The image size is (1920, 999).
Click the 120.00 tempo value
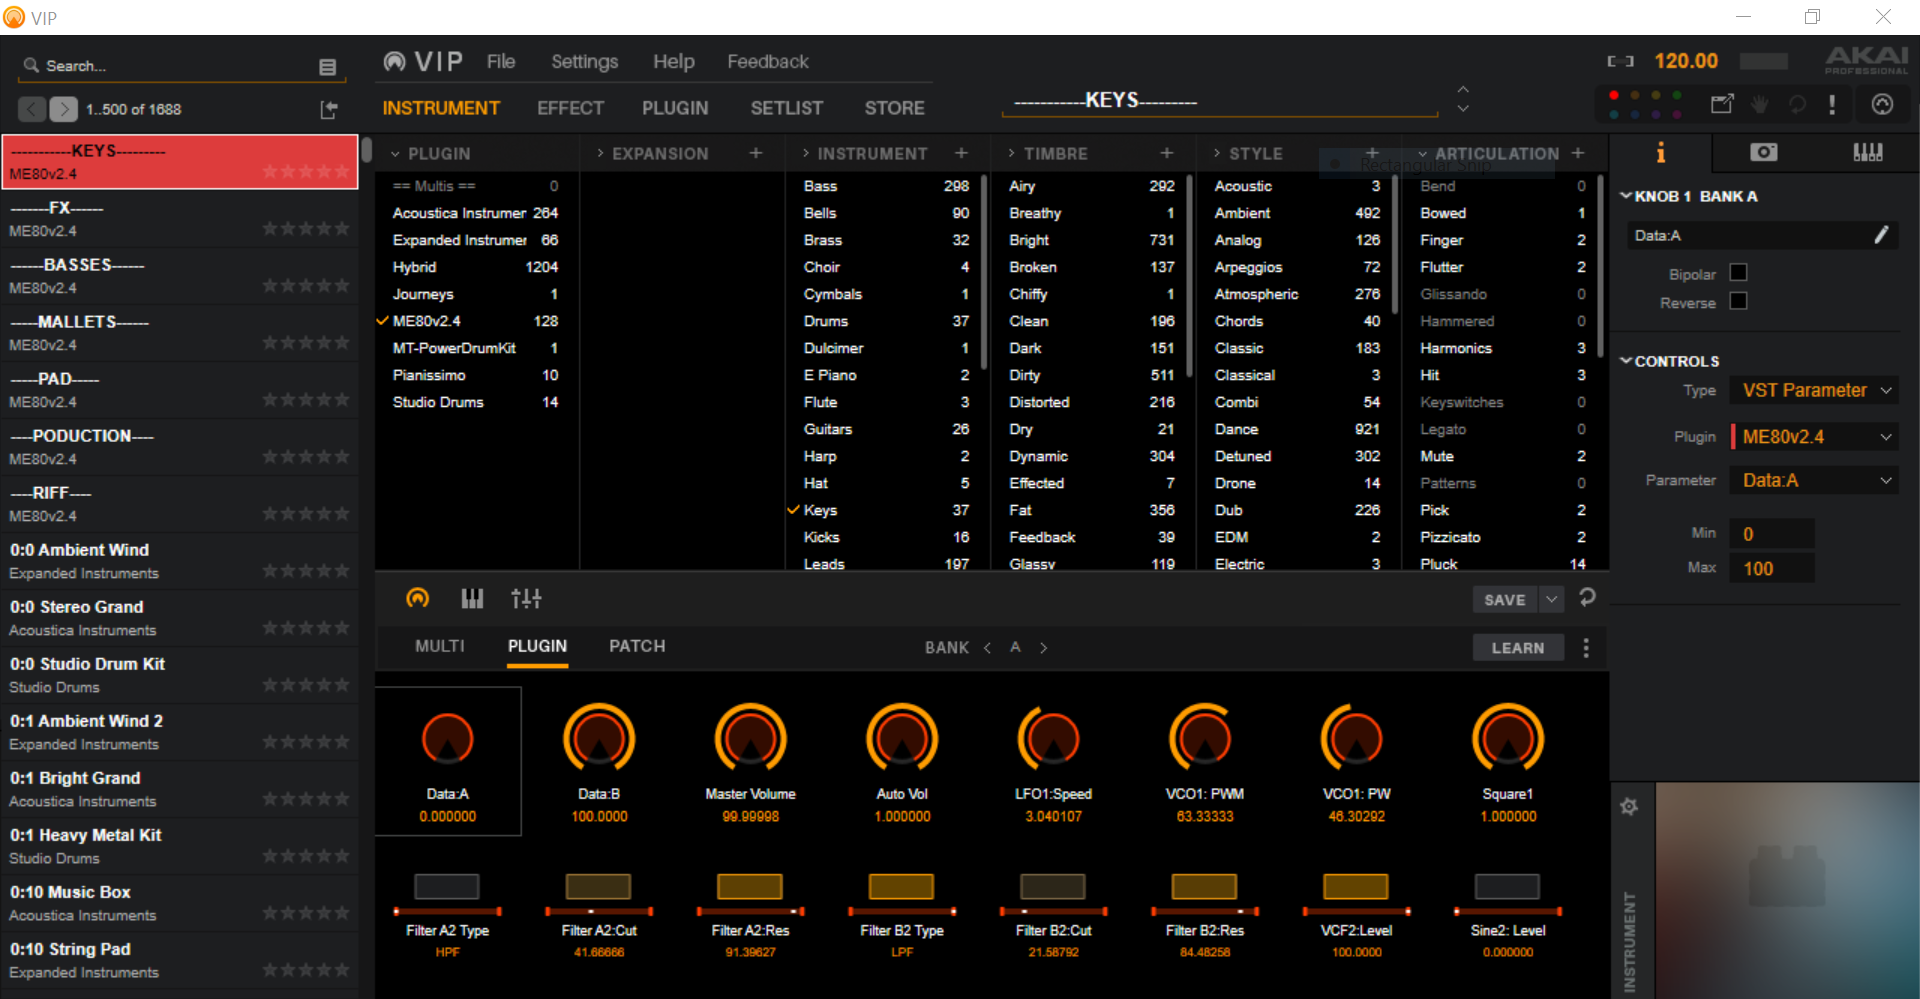1686,61
